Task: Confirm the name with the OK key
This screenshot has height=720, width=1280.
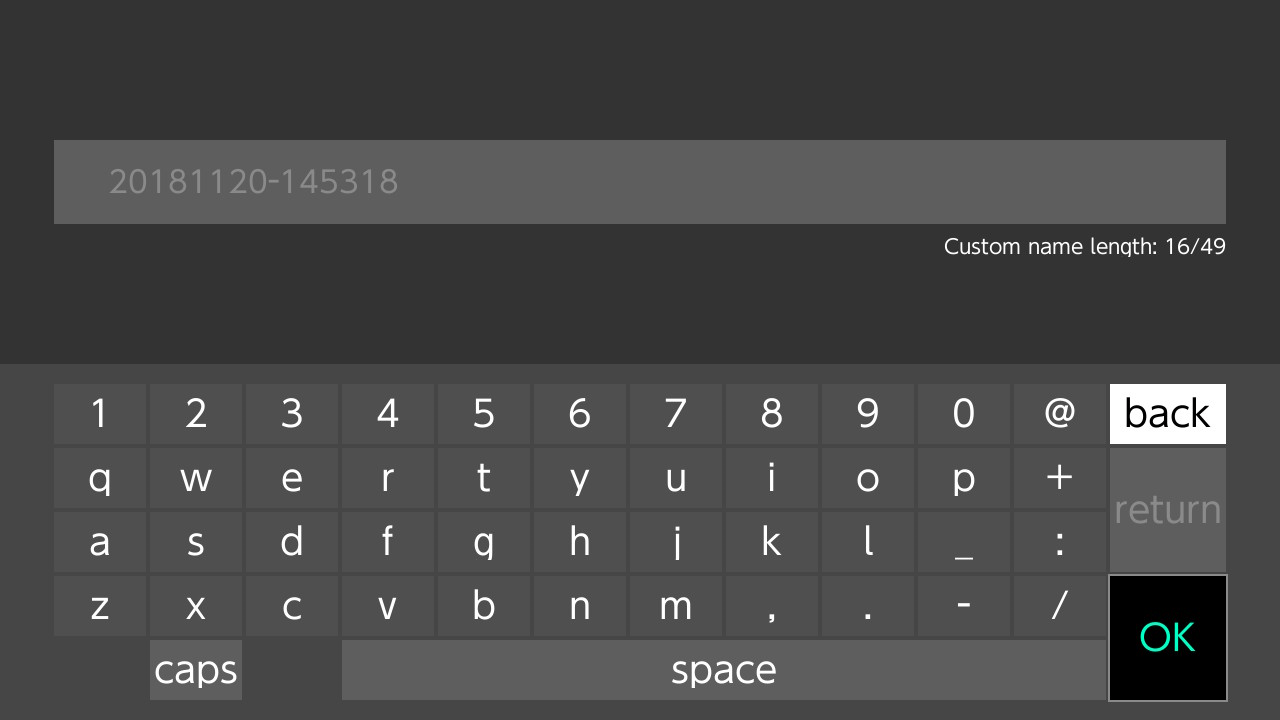Action: 1167,638
